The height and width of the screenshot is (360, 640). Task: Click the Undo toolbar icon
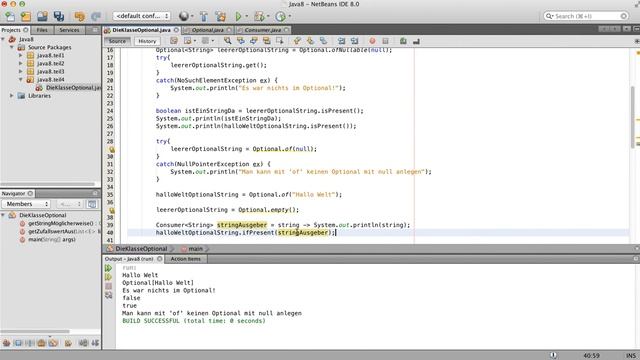click(80, 16)
